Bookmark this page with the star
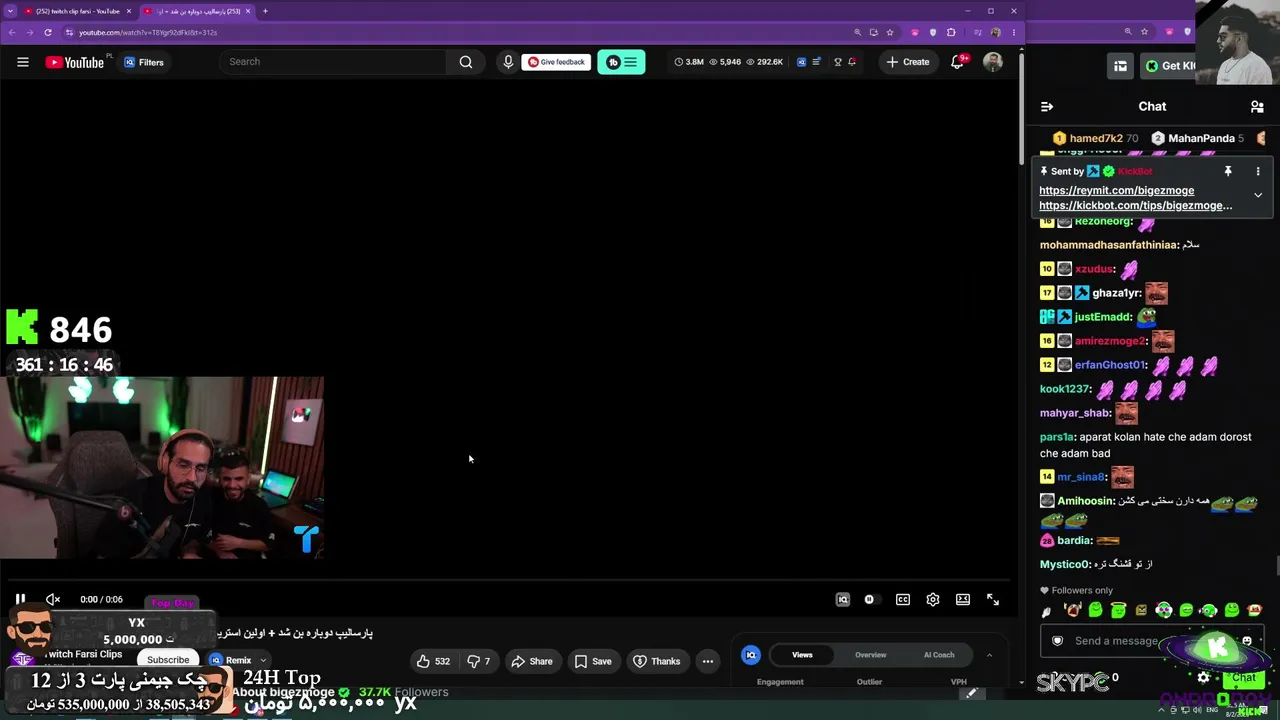This screenshot has height=720, width=1280. 890,32
